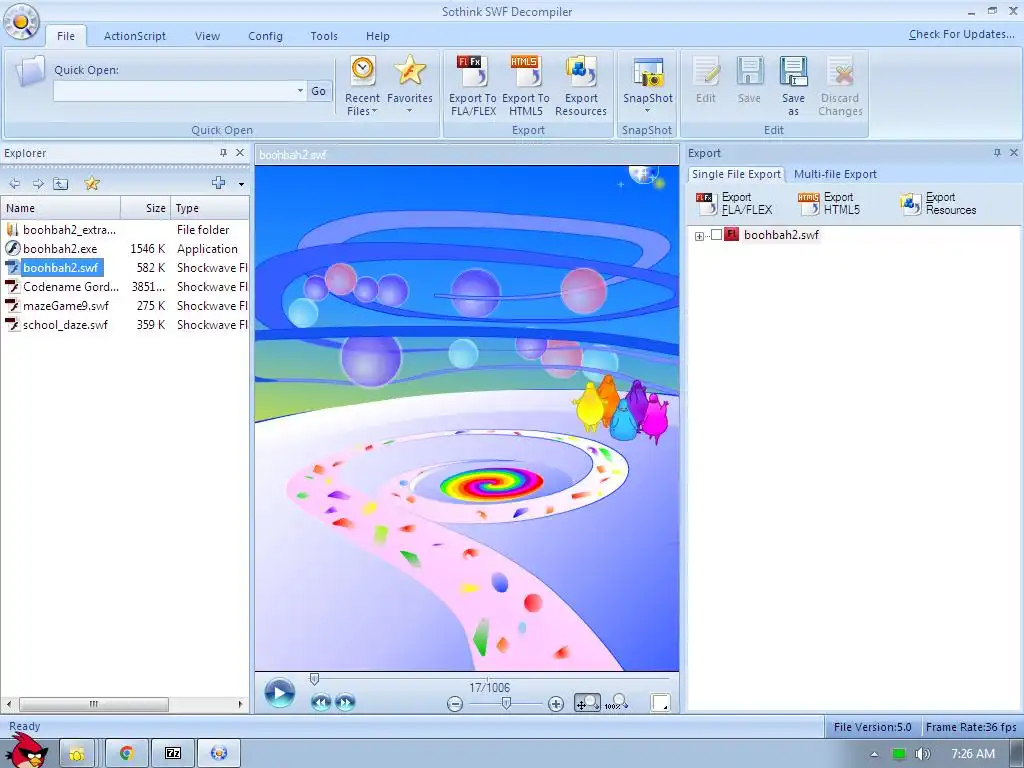1024x768 pixels.
Task: Click Export Resources in Export panel
Action: [x=938, y=204]
